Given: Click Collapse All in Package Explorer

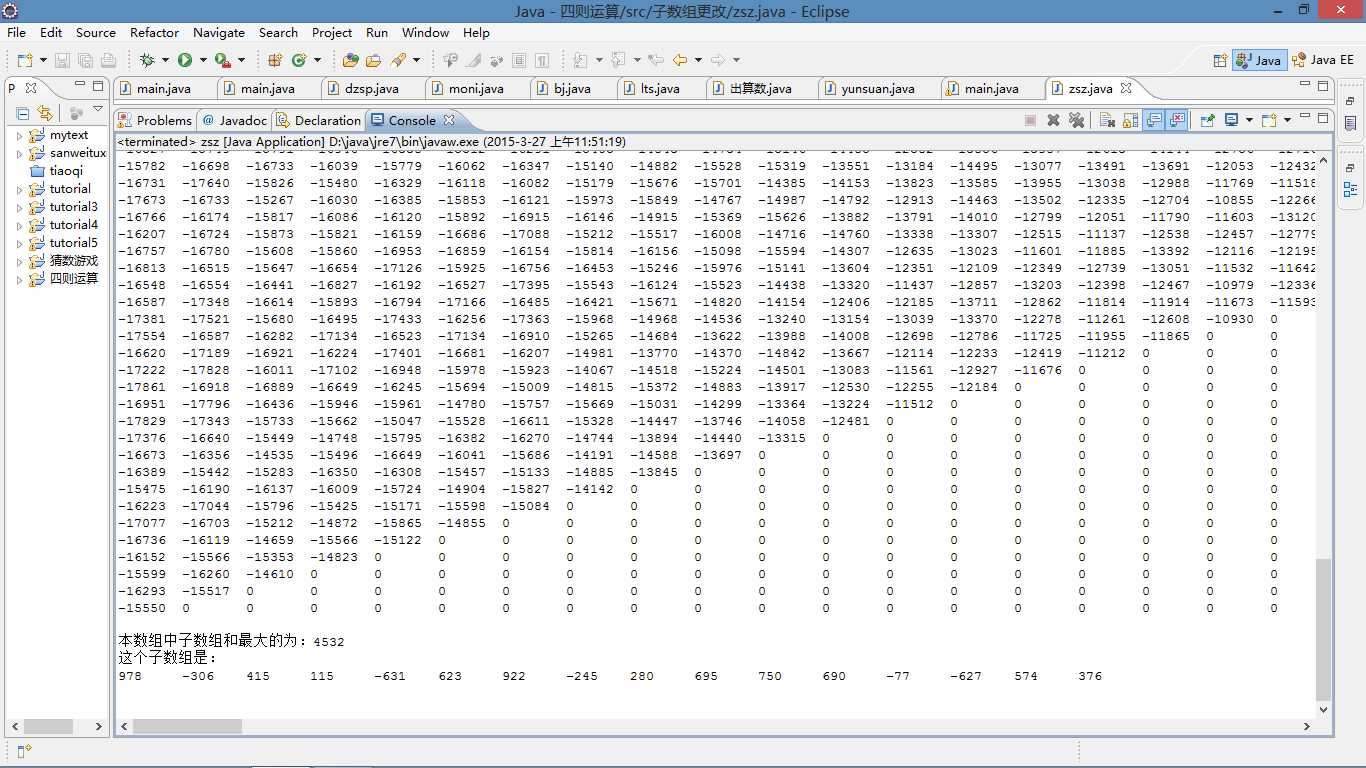Looking at the screenshot, I should click(22, 113).
